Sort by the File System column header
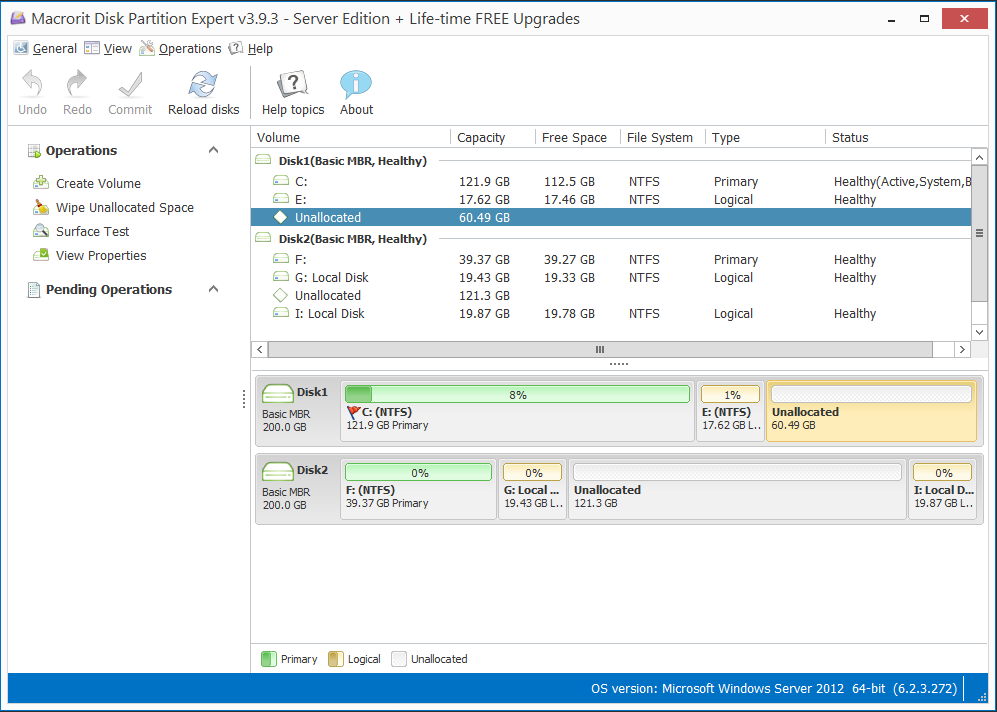The image size is (997, 712). click(663, 137)
